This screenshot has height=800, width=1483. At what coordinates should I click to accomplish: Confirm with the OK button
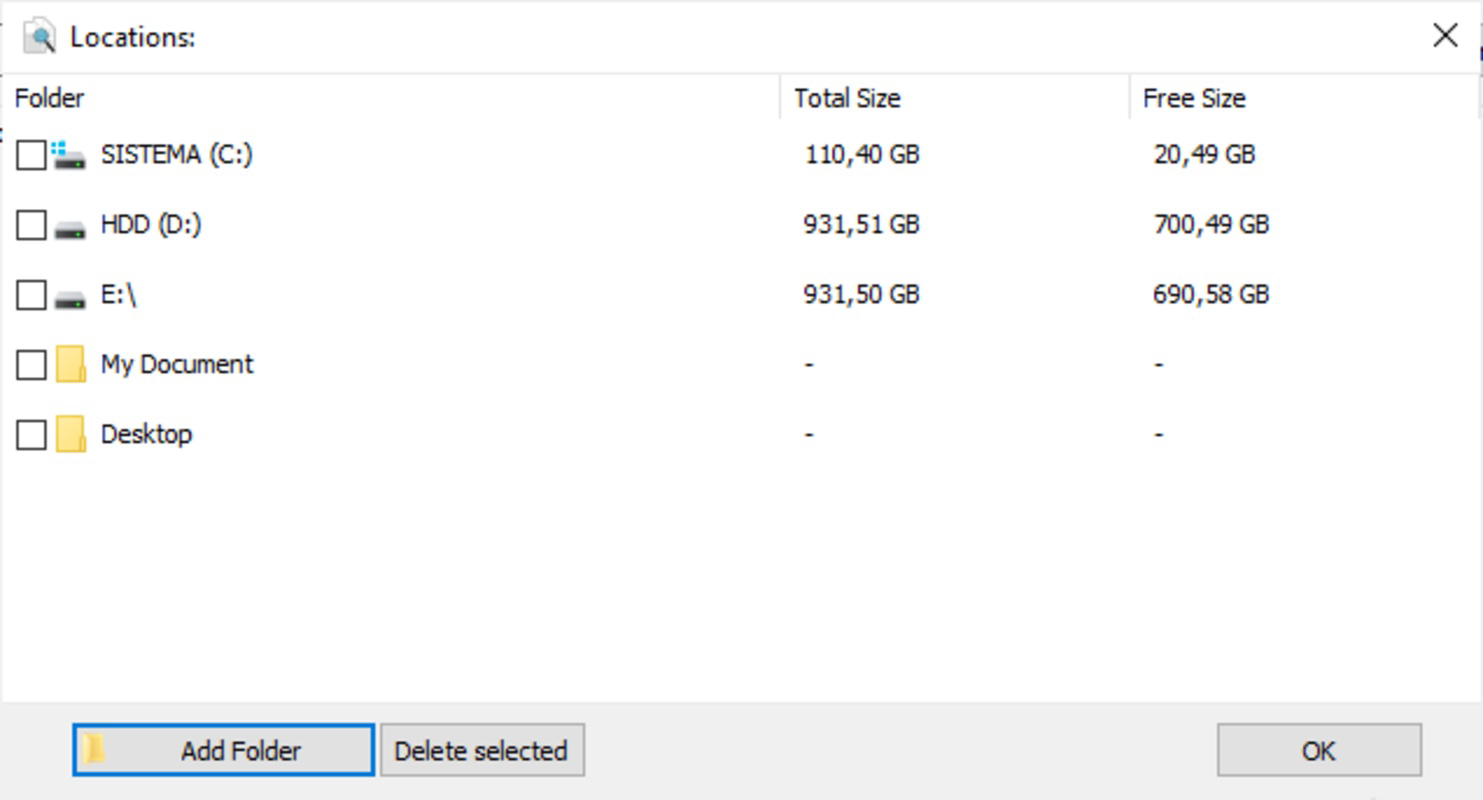click(x=1319, y=750)
